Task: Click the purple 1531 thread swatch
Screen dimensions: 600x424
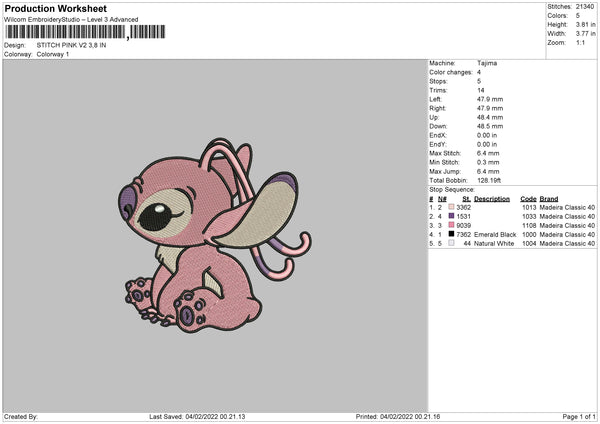Action: click(x=451, y=216)
